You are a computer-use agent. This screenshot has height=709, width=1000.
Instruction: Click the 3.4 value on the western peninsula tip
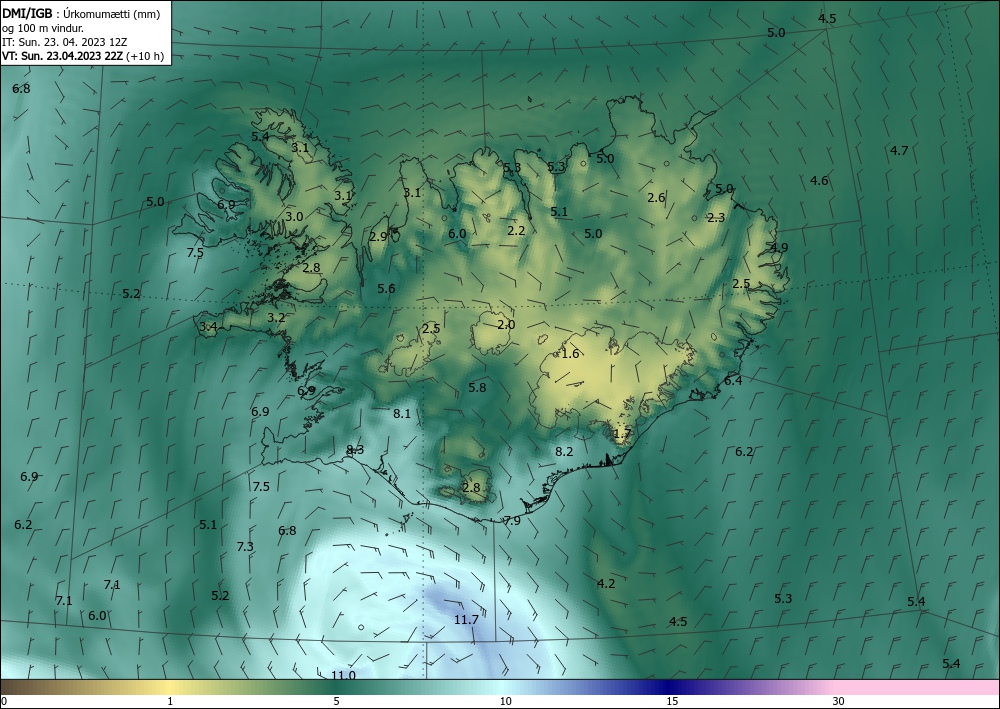(x=209, y=327)
